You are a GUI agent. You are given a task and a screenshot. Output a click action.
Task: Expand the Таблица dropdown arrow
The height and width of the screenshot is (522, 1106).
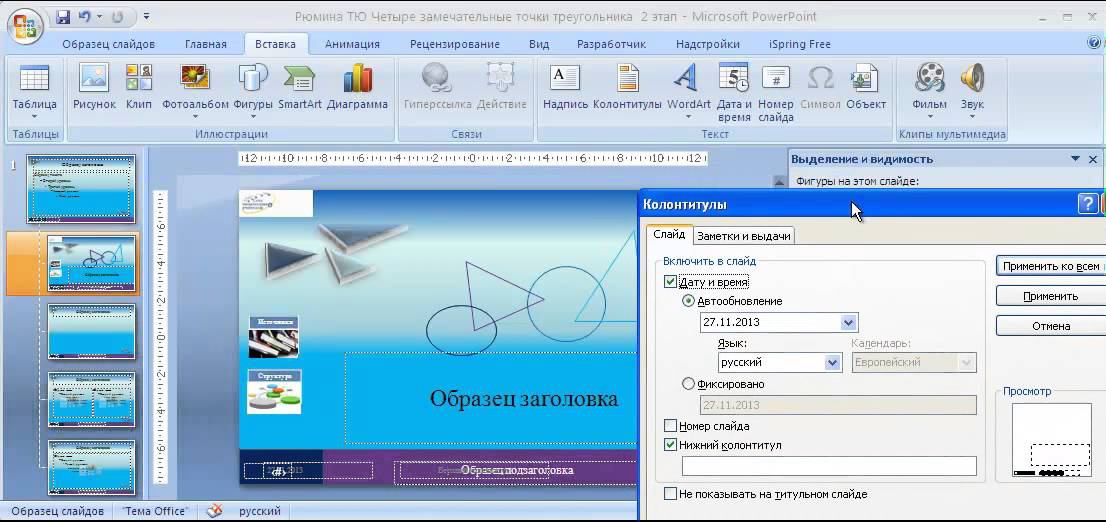(x=35, y=117)
